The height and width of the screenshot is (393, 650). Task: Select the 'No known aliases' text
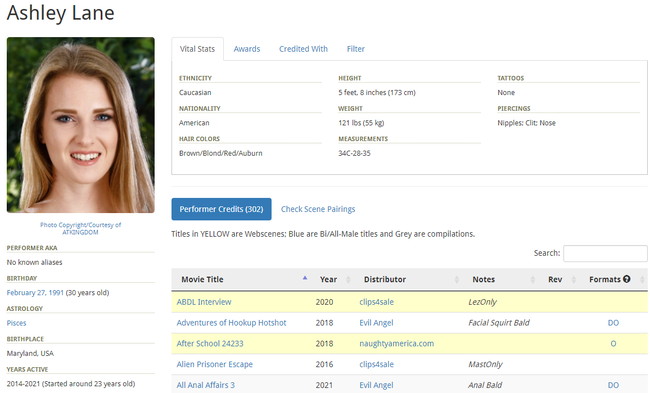point(34,262)
